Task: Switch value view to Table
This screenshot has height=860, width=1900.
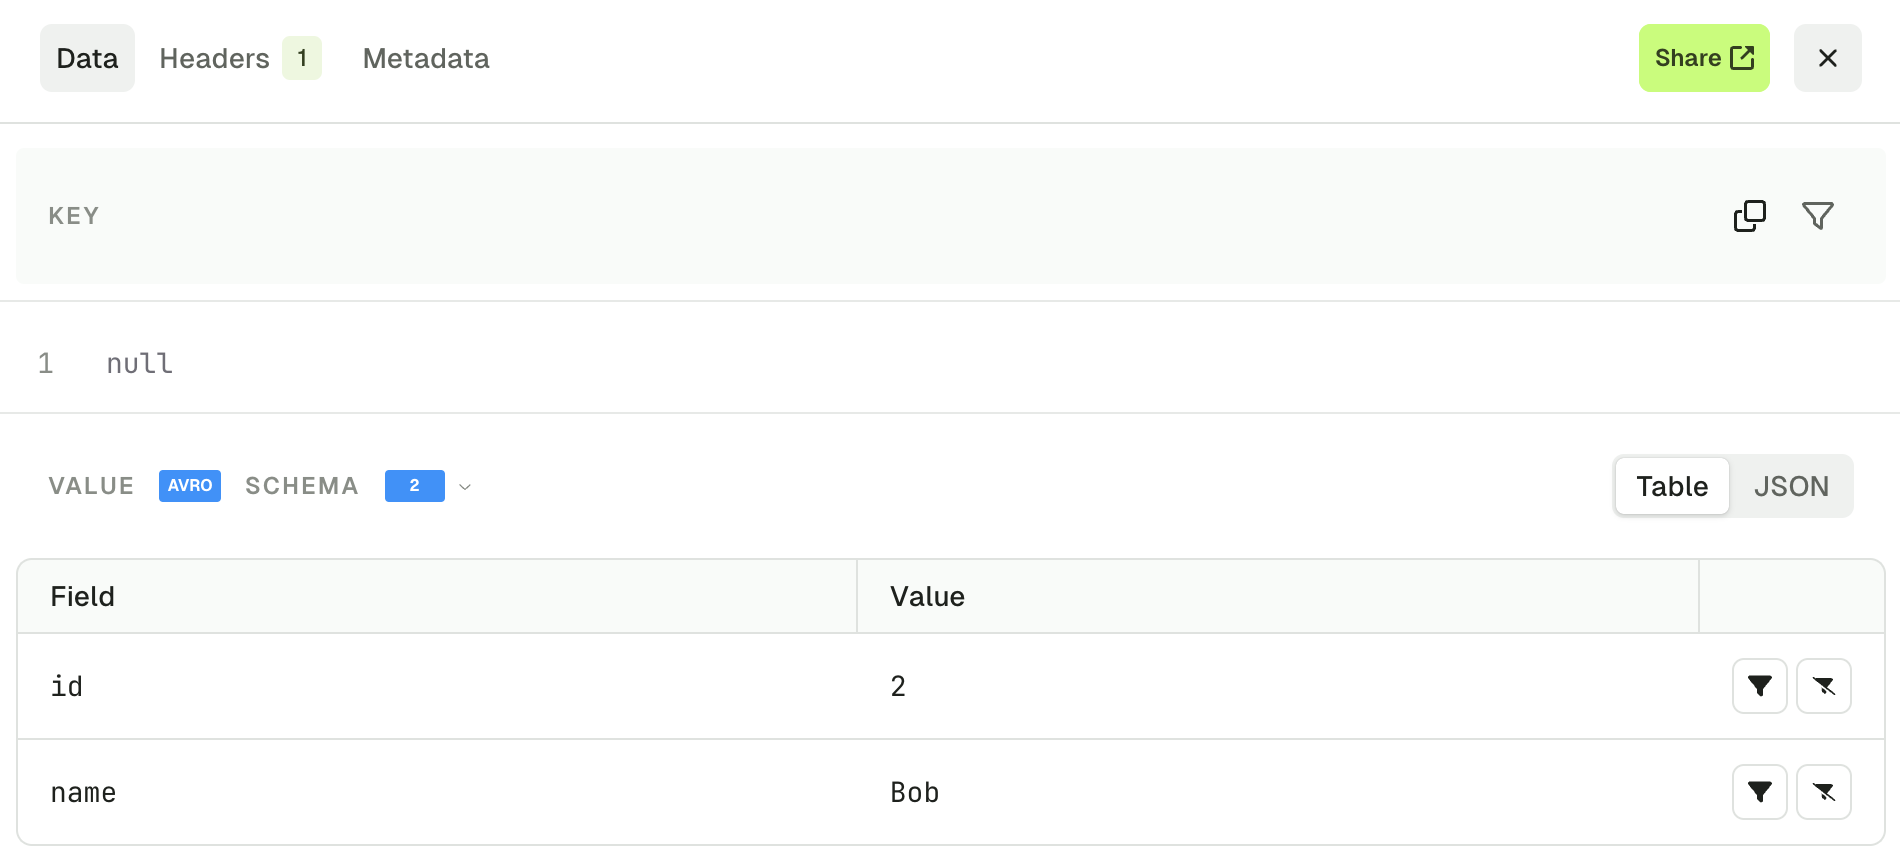Action: tap(1672, 486)
